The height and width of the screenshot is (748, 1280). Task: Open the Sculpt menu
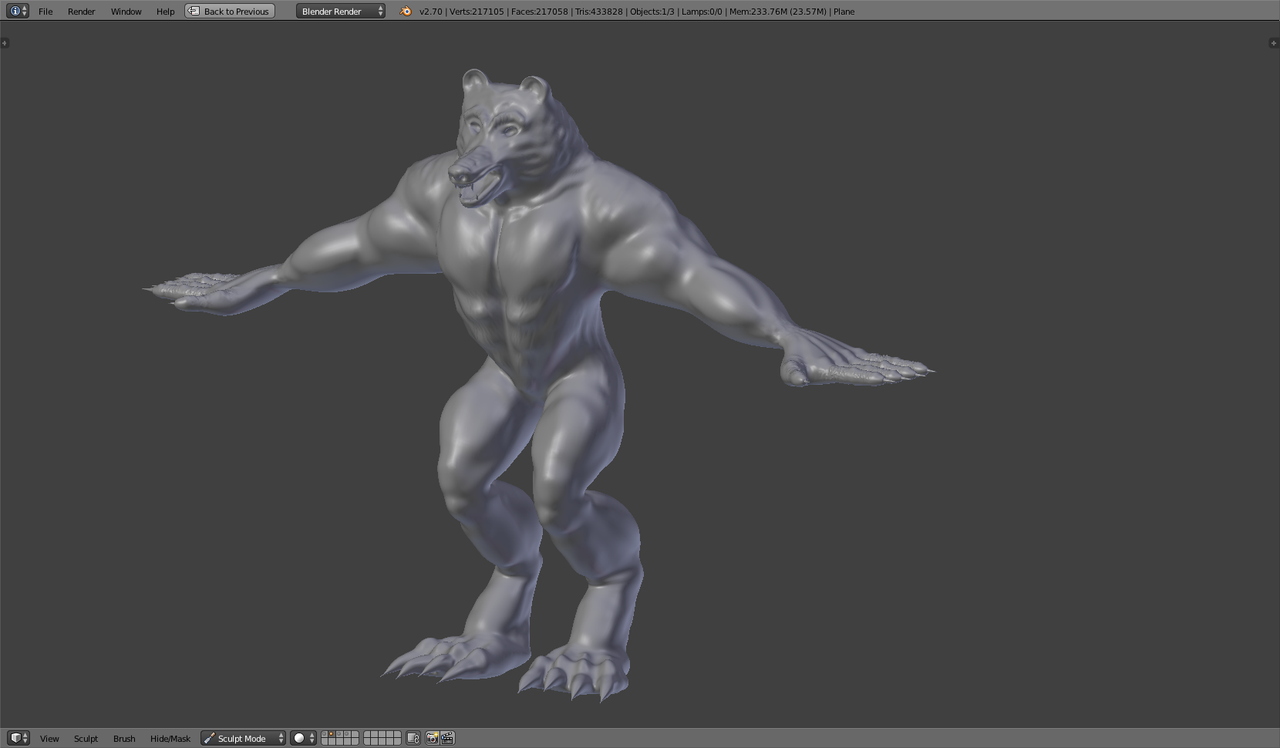pyautogui.click(x=86, y=738)
